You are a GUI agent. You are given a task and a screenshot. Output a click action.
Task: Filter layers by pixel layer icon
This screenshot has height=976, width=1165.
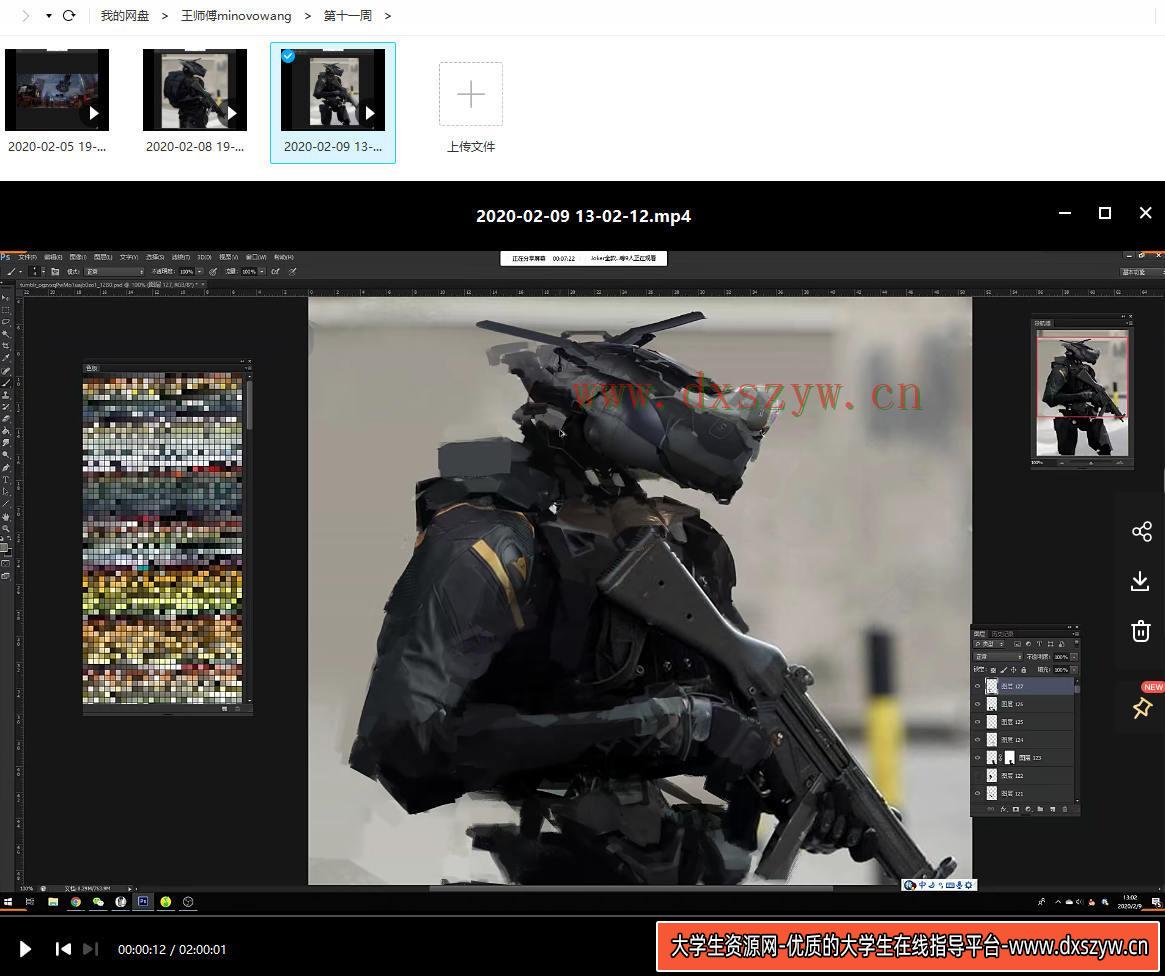pyautogui.click(x=1017, y=644)
